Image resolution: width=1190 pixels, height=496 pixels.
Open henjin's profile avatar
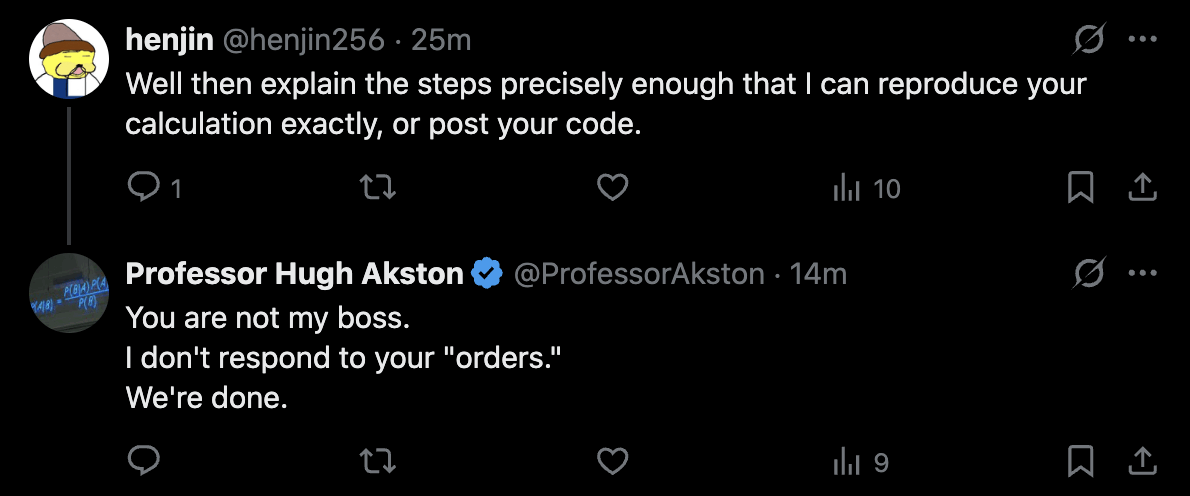pos(69,59)
